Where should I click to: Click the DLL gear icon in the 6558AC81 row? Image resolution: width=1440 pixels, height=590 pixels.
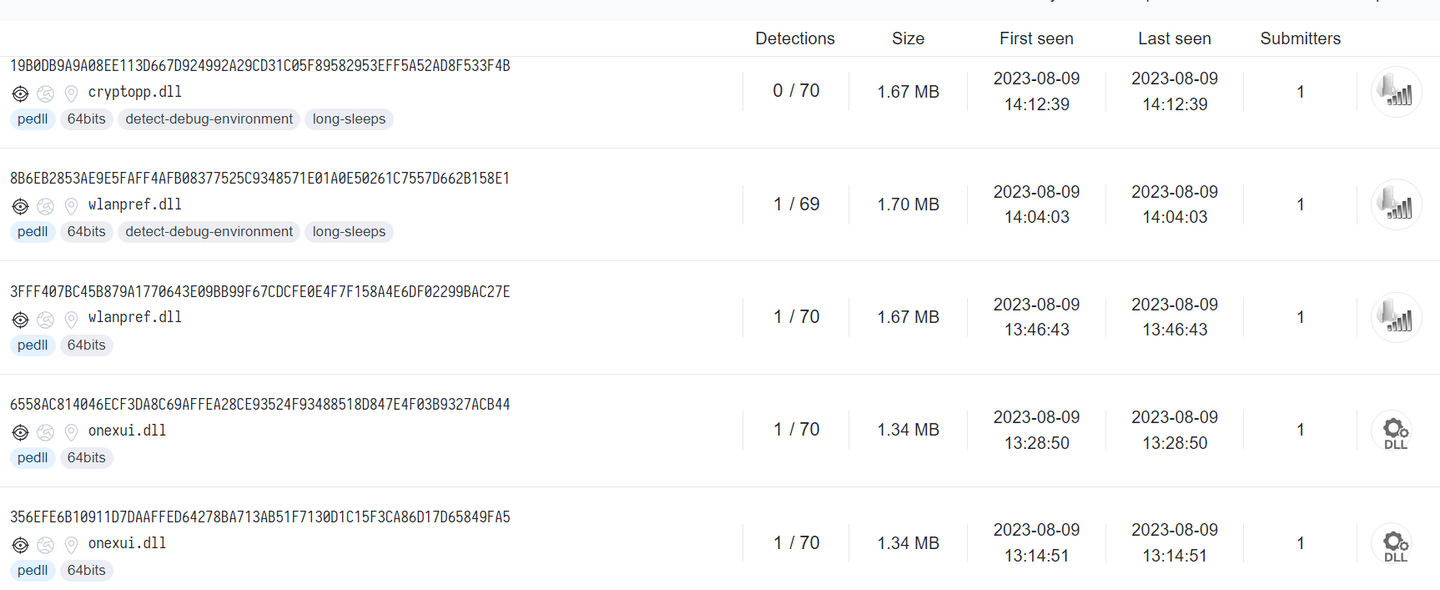click(1396, 431)
